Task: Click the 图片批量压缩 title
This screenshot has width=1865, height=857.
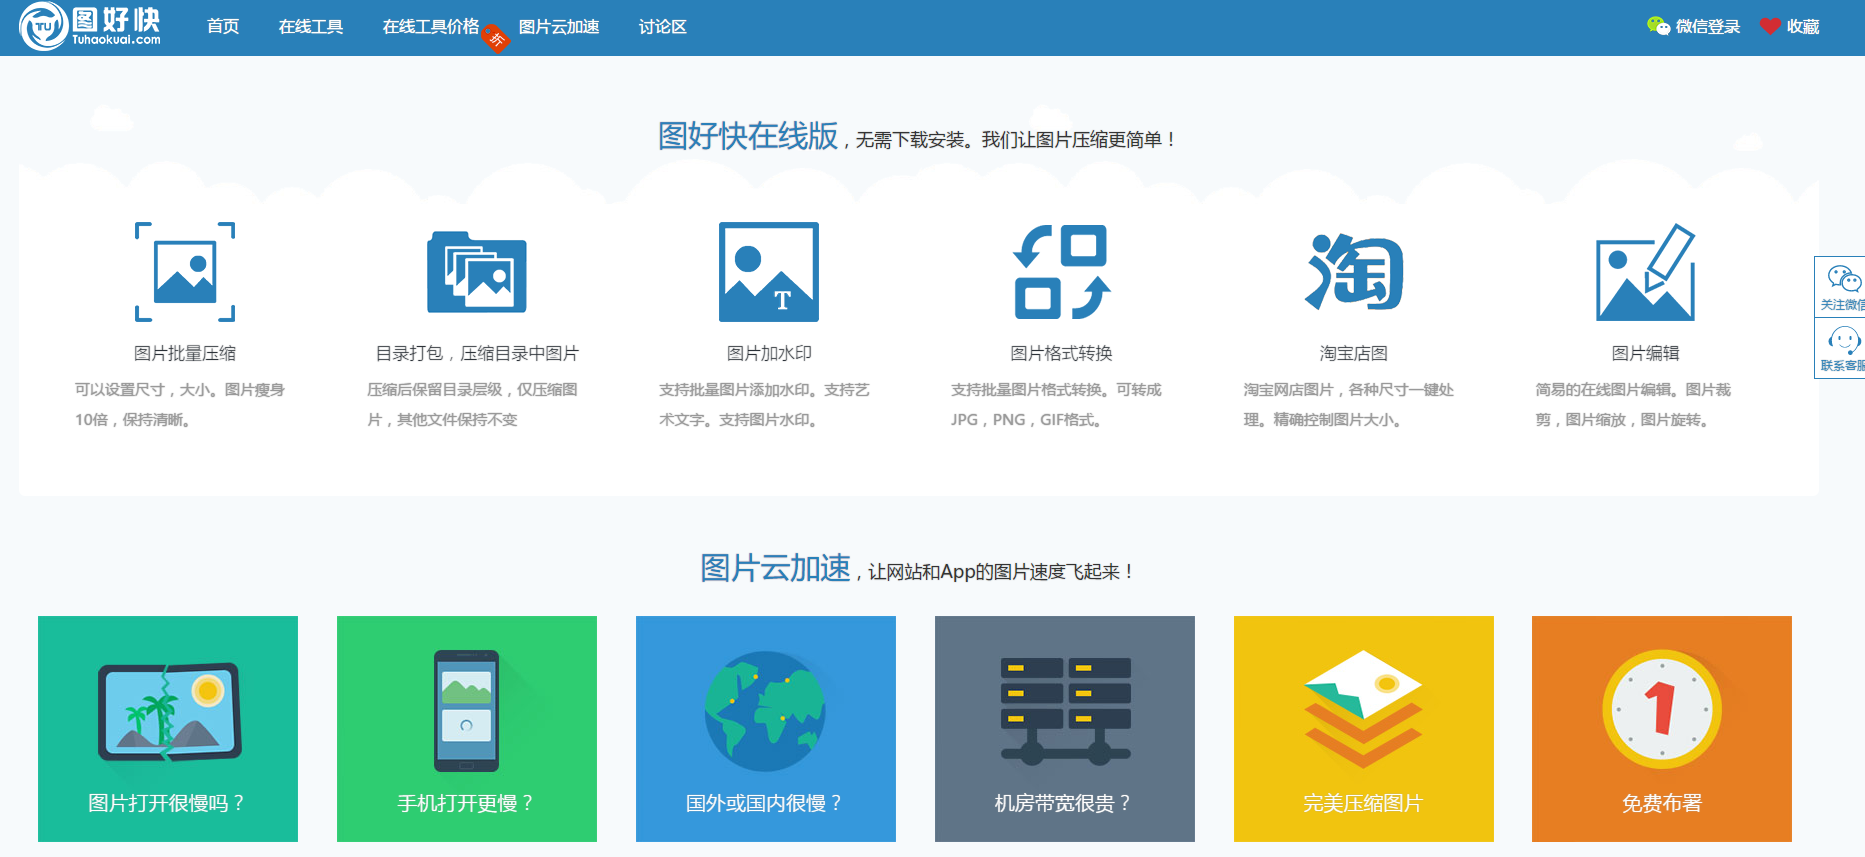Action: click(x=185, y=353)
